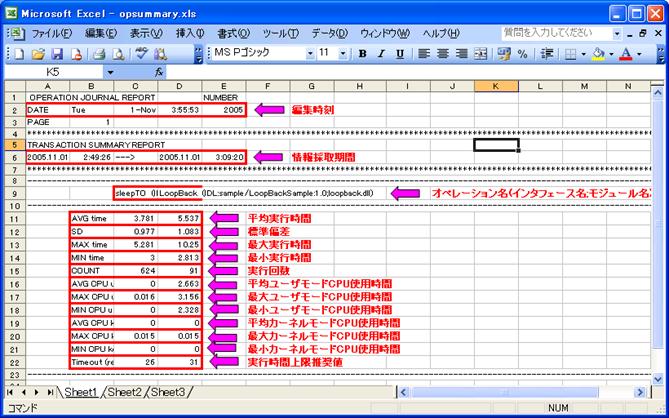Image resolution: width=669 pixels, height=418 pixels.
Task: Go to next sheet tab arrow
Action: tap(37, 392)
